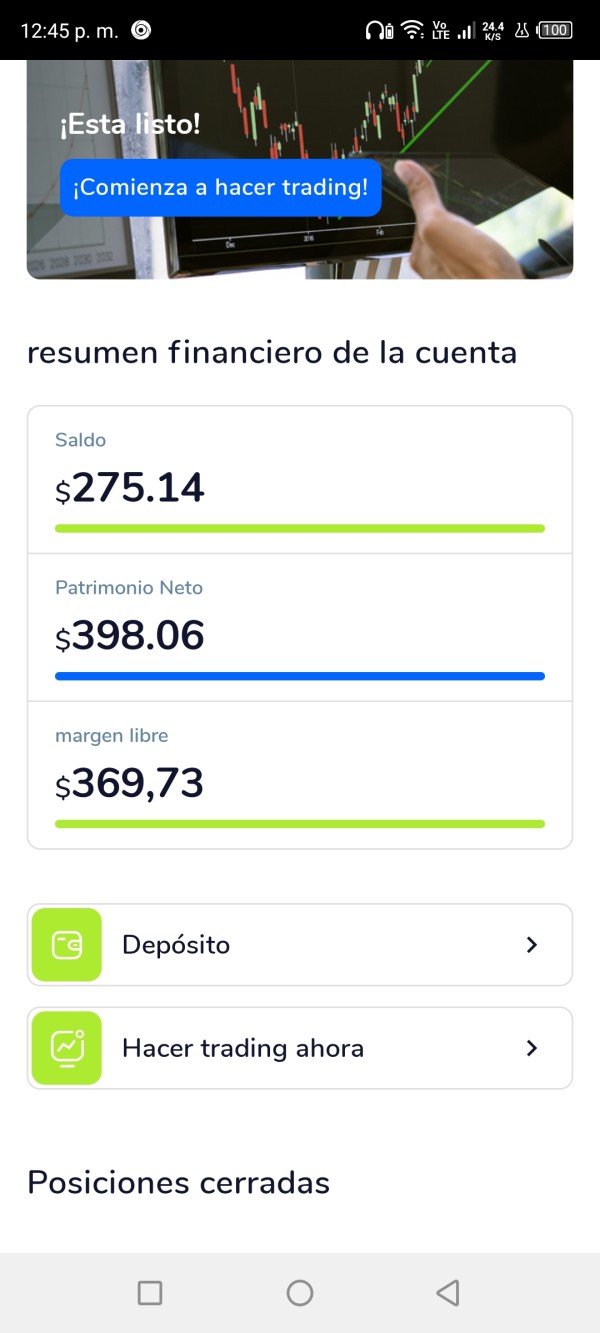Click the green margen libre bar

coord(300,824)
